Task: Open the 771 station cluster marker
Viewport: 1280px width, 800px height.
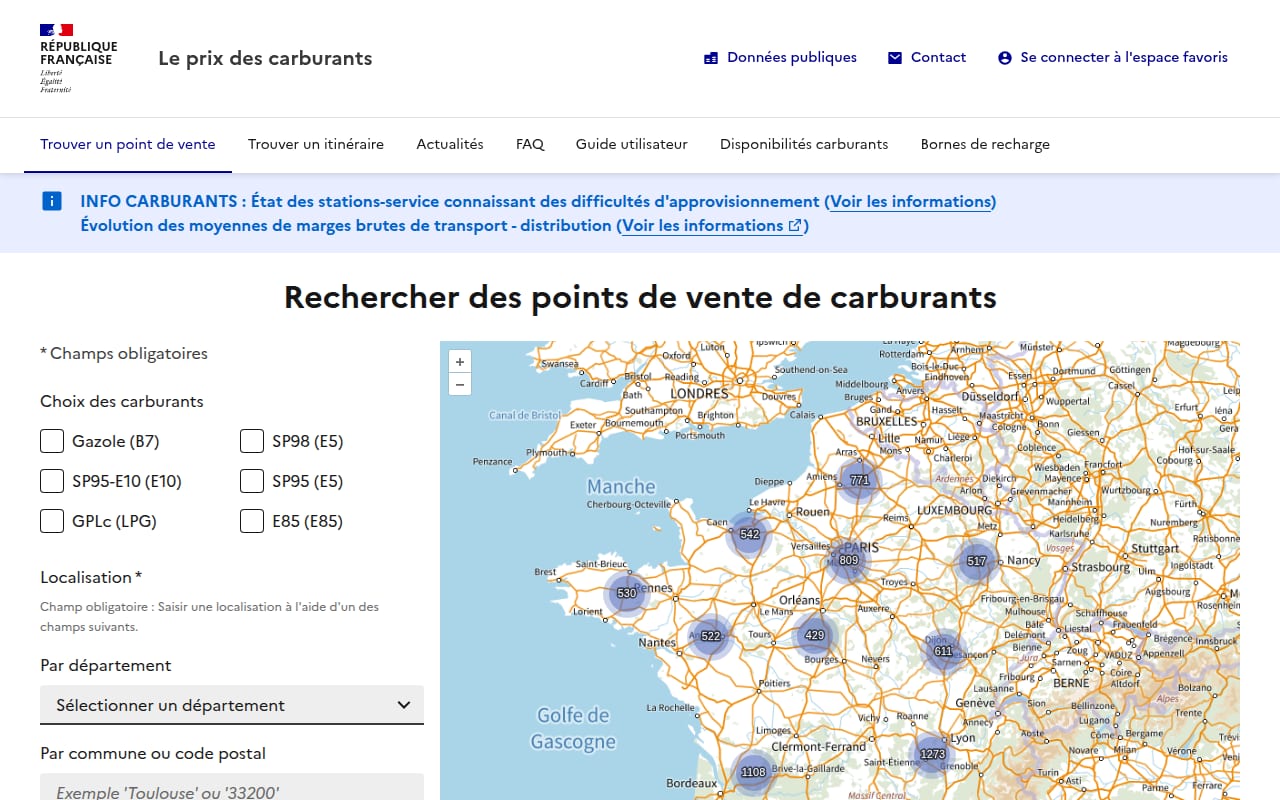Action: [859, 480]
